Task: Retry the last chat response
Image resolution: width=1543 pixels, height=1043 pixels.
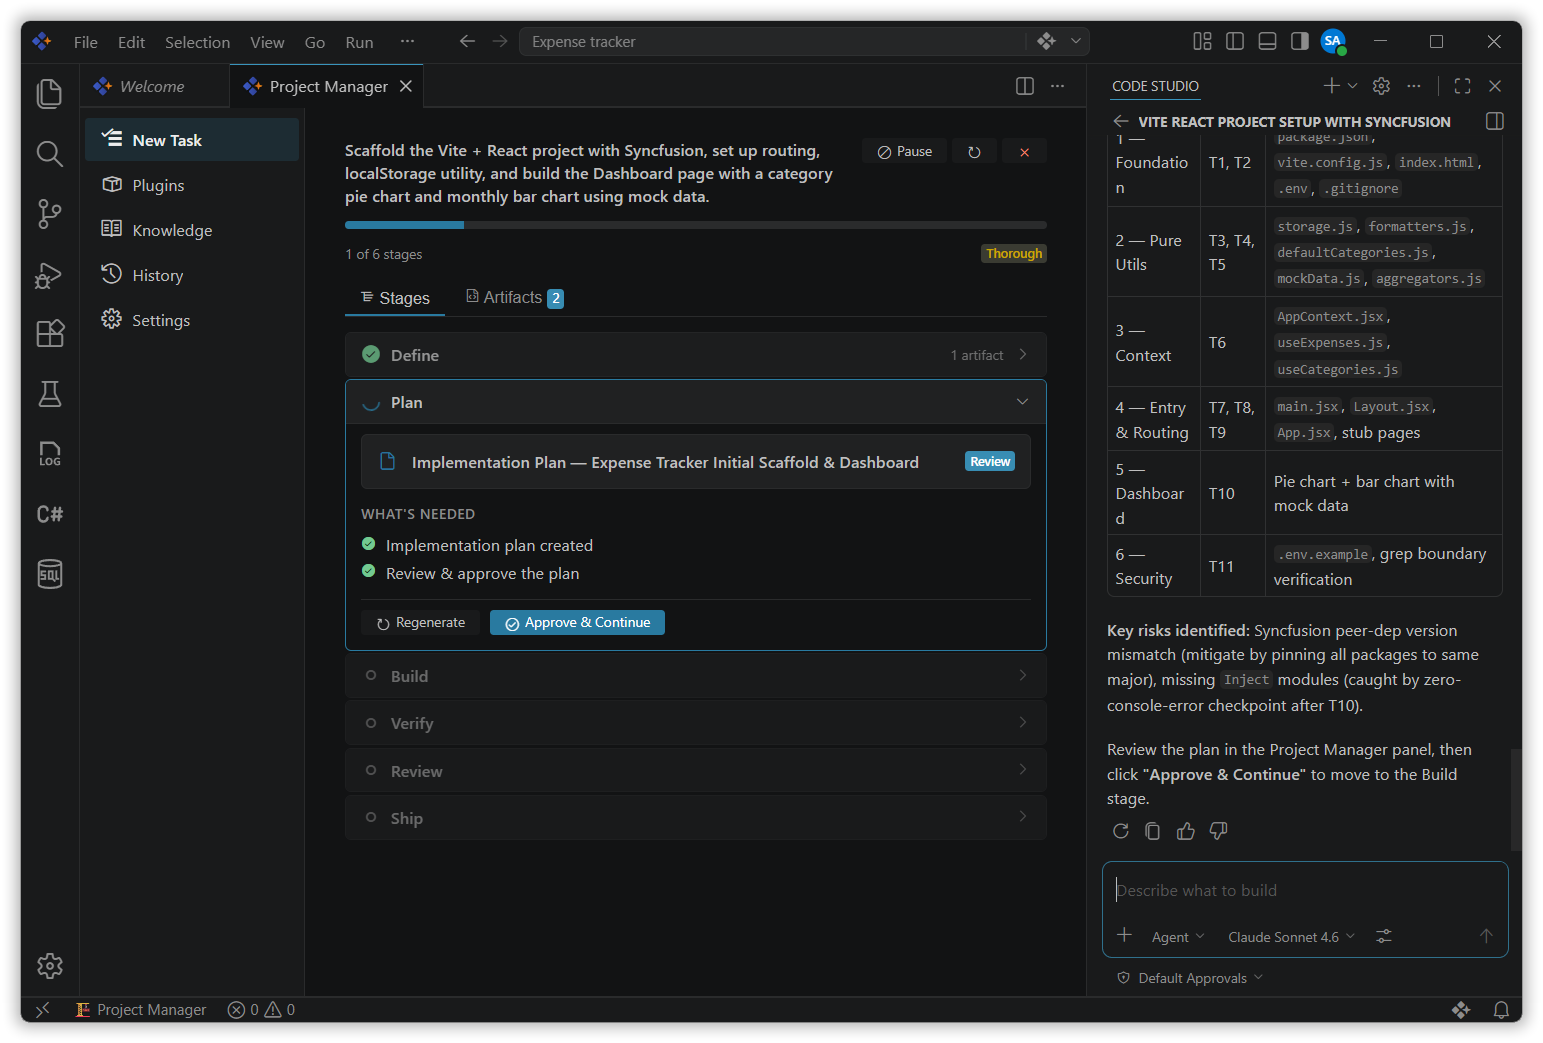Action: click(1121, 831)
